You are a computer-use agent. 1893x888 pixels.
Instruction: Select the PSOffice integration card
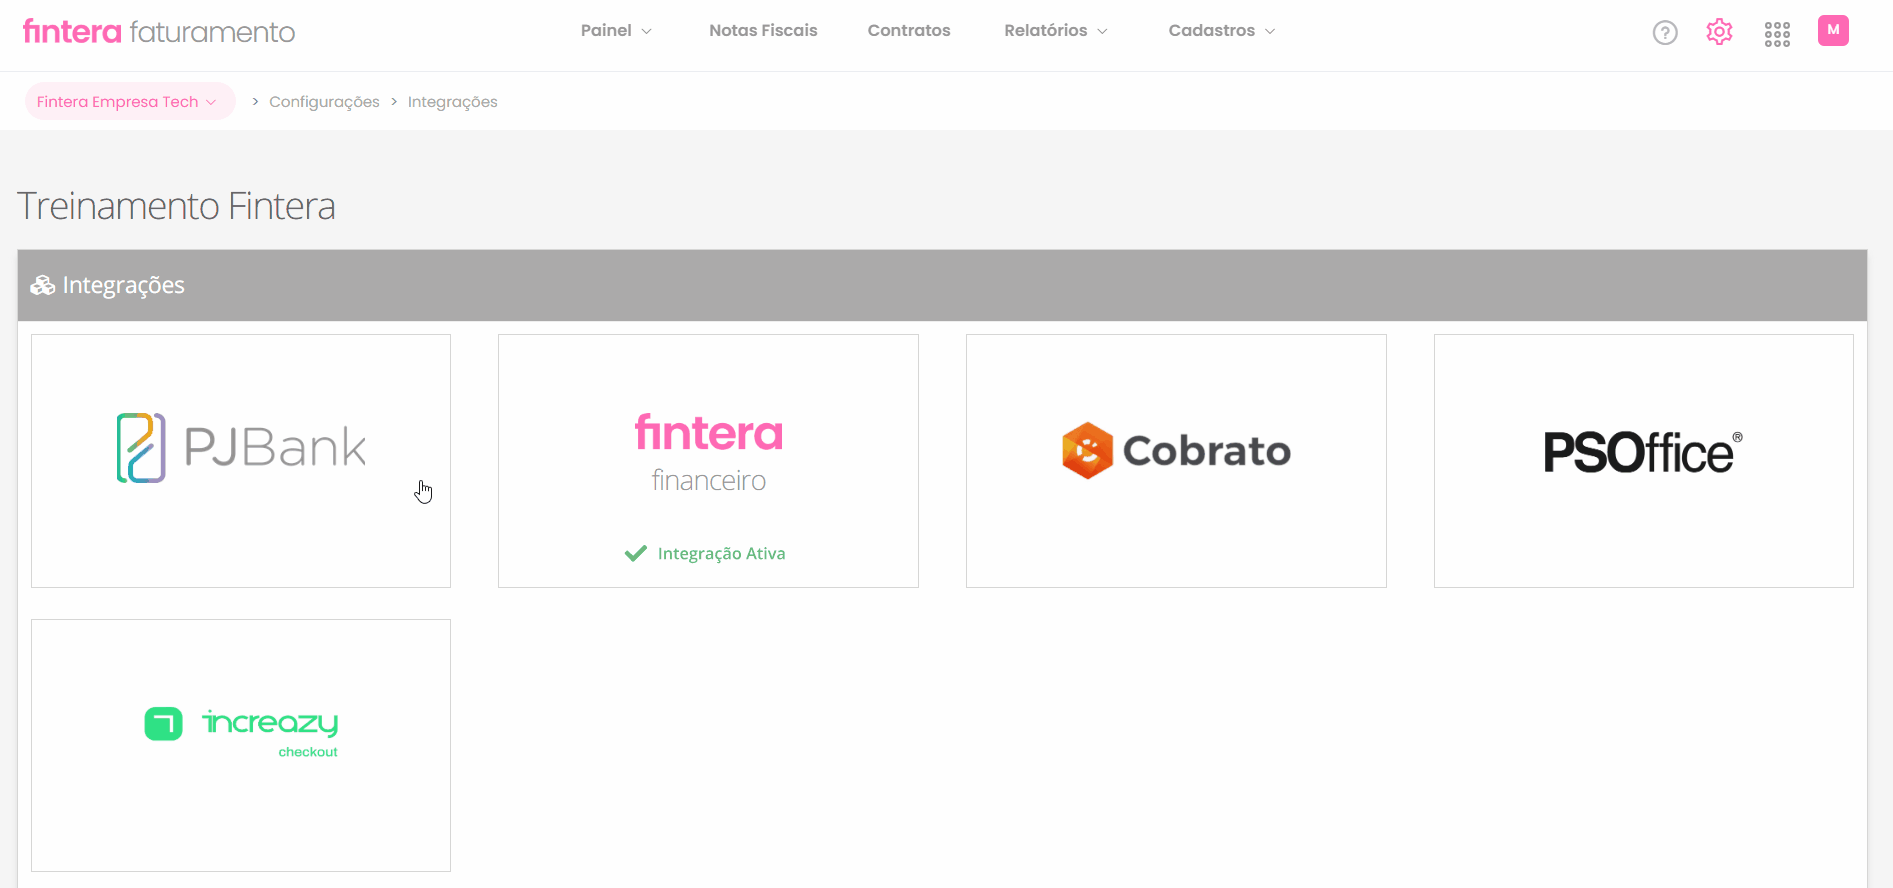pyautogui.click(x=1644, y=461)
